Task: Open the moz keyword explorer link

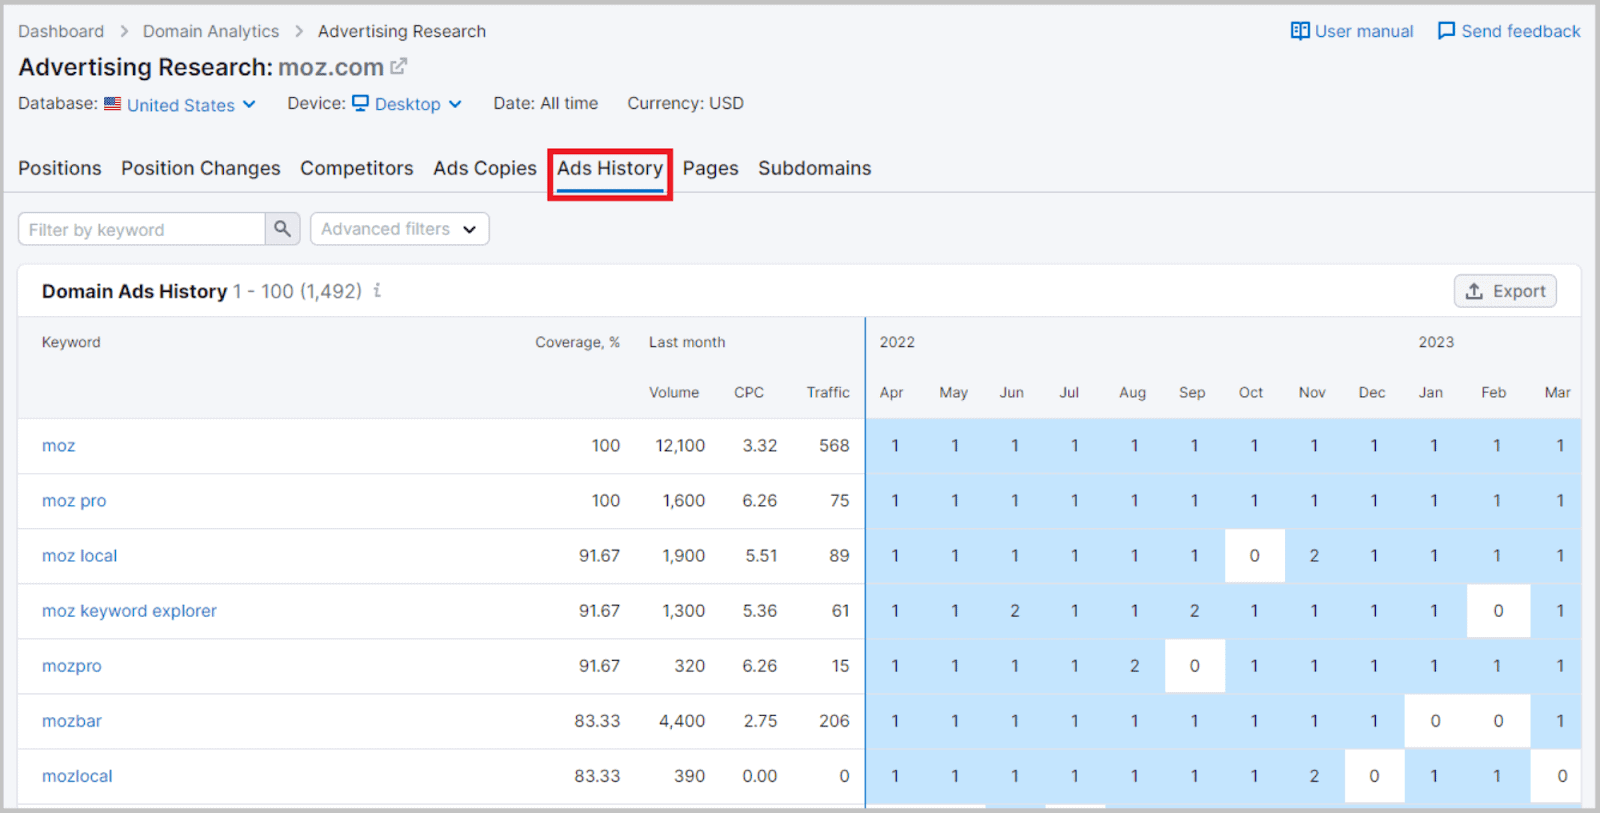Action: coord(129,611)
